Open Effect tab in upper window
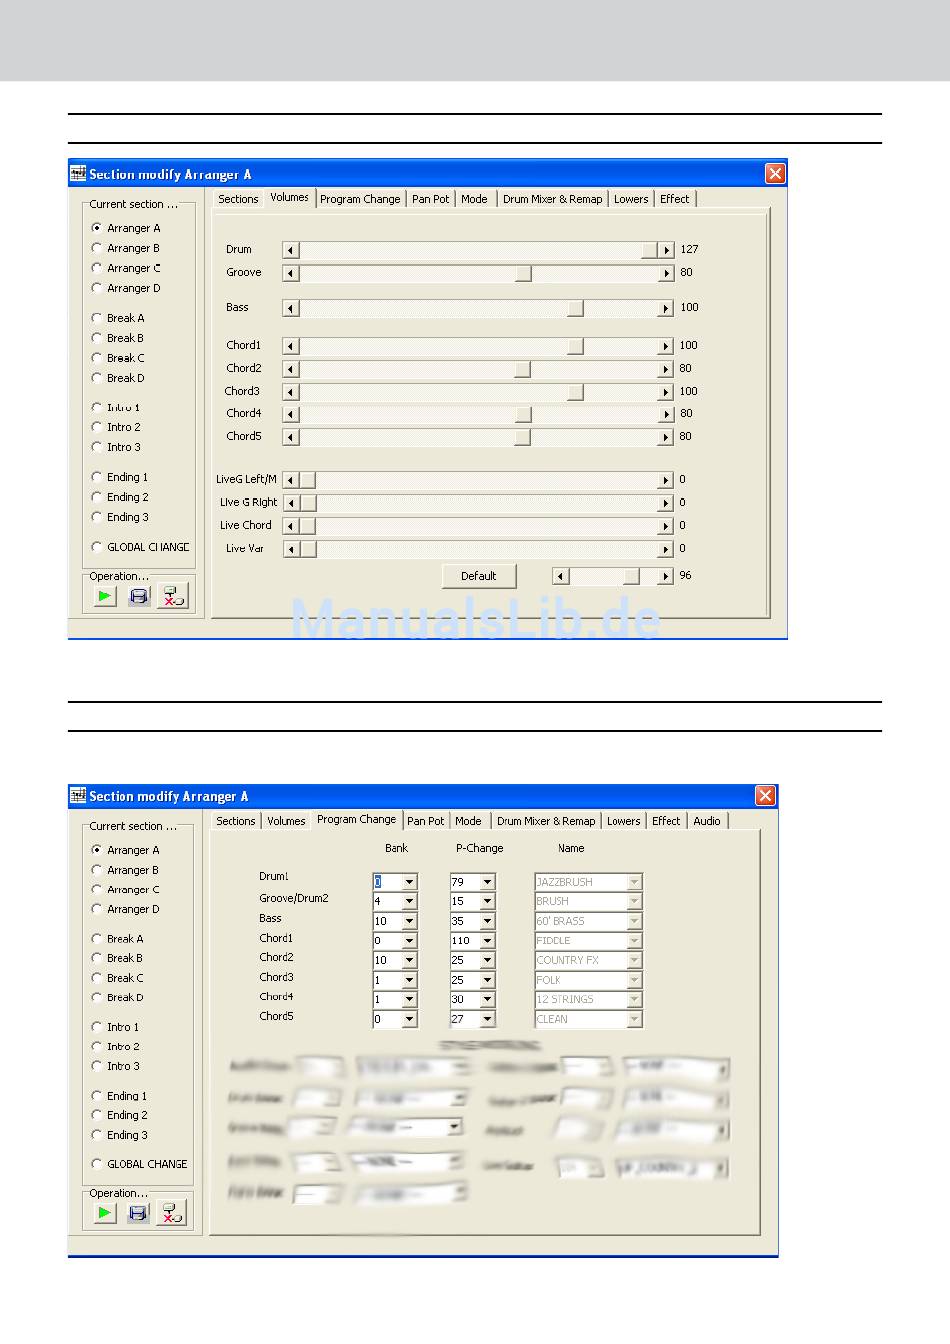The image size is (950, 1344). click(x=675, y=199)
